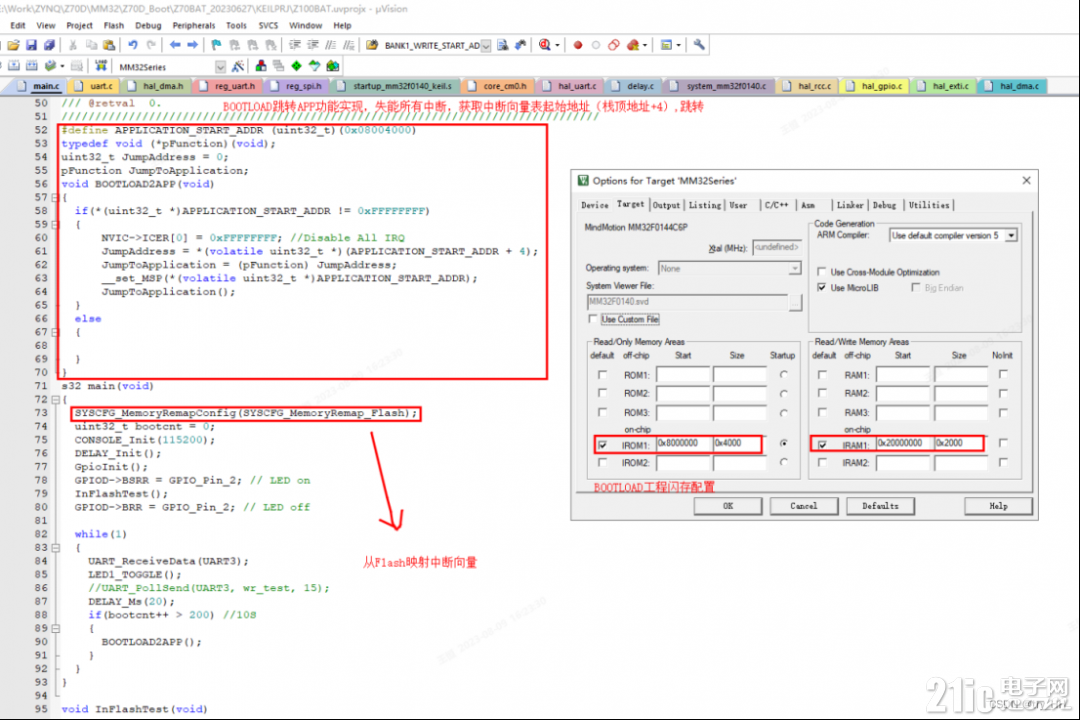Click the Select Software Packs icon
This screenshot has width=1080, height=720.
[x=314, y=66]
